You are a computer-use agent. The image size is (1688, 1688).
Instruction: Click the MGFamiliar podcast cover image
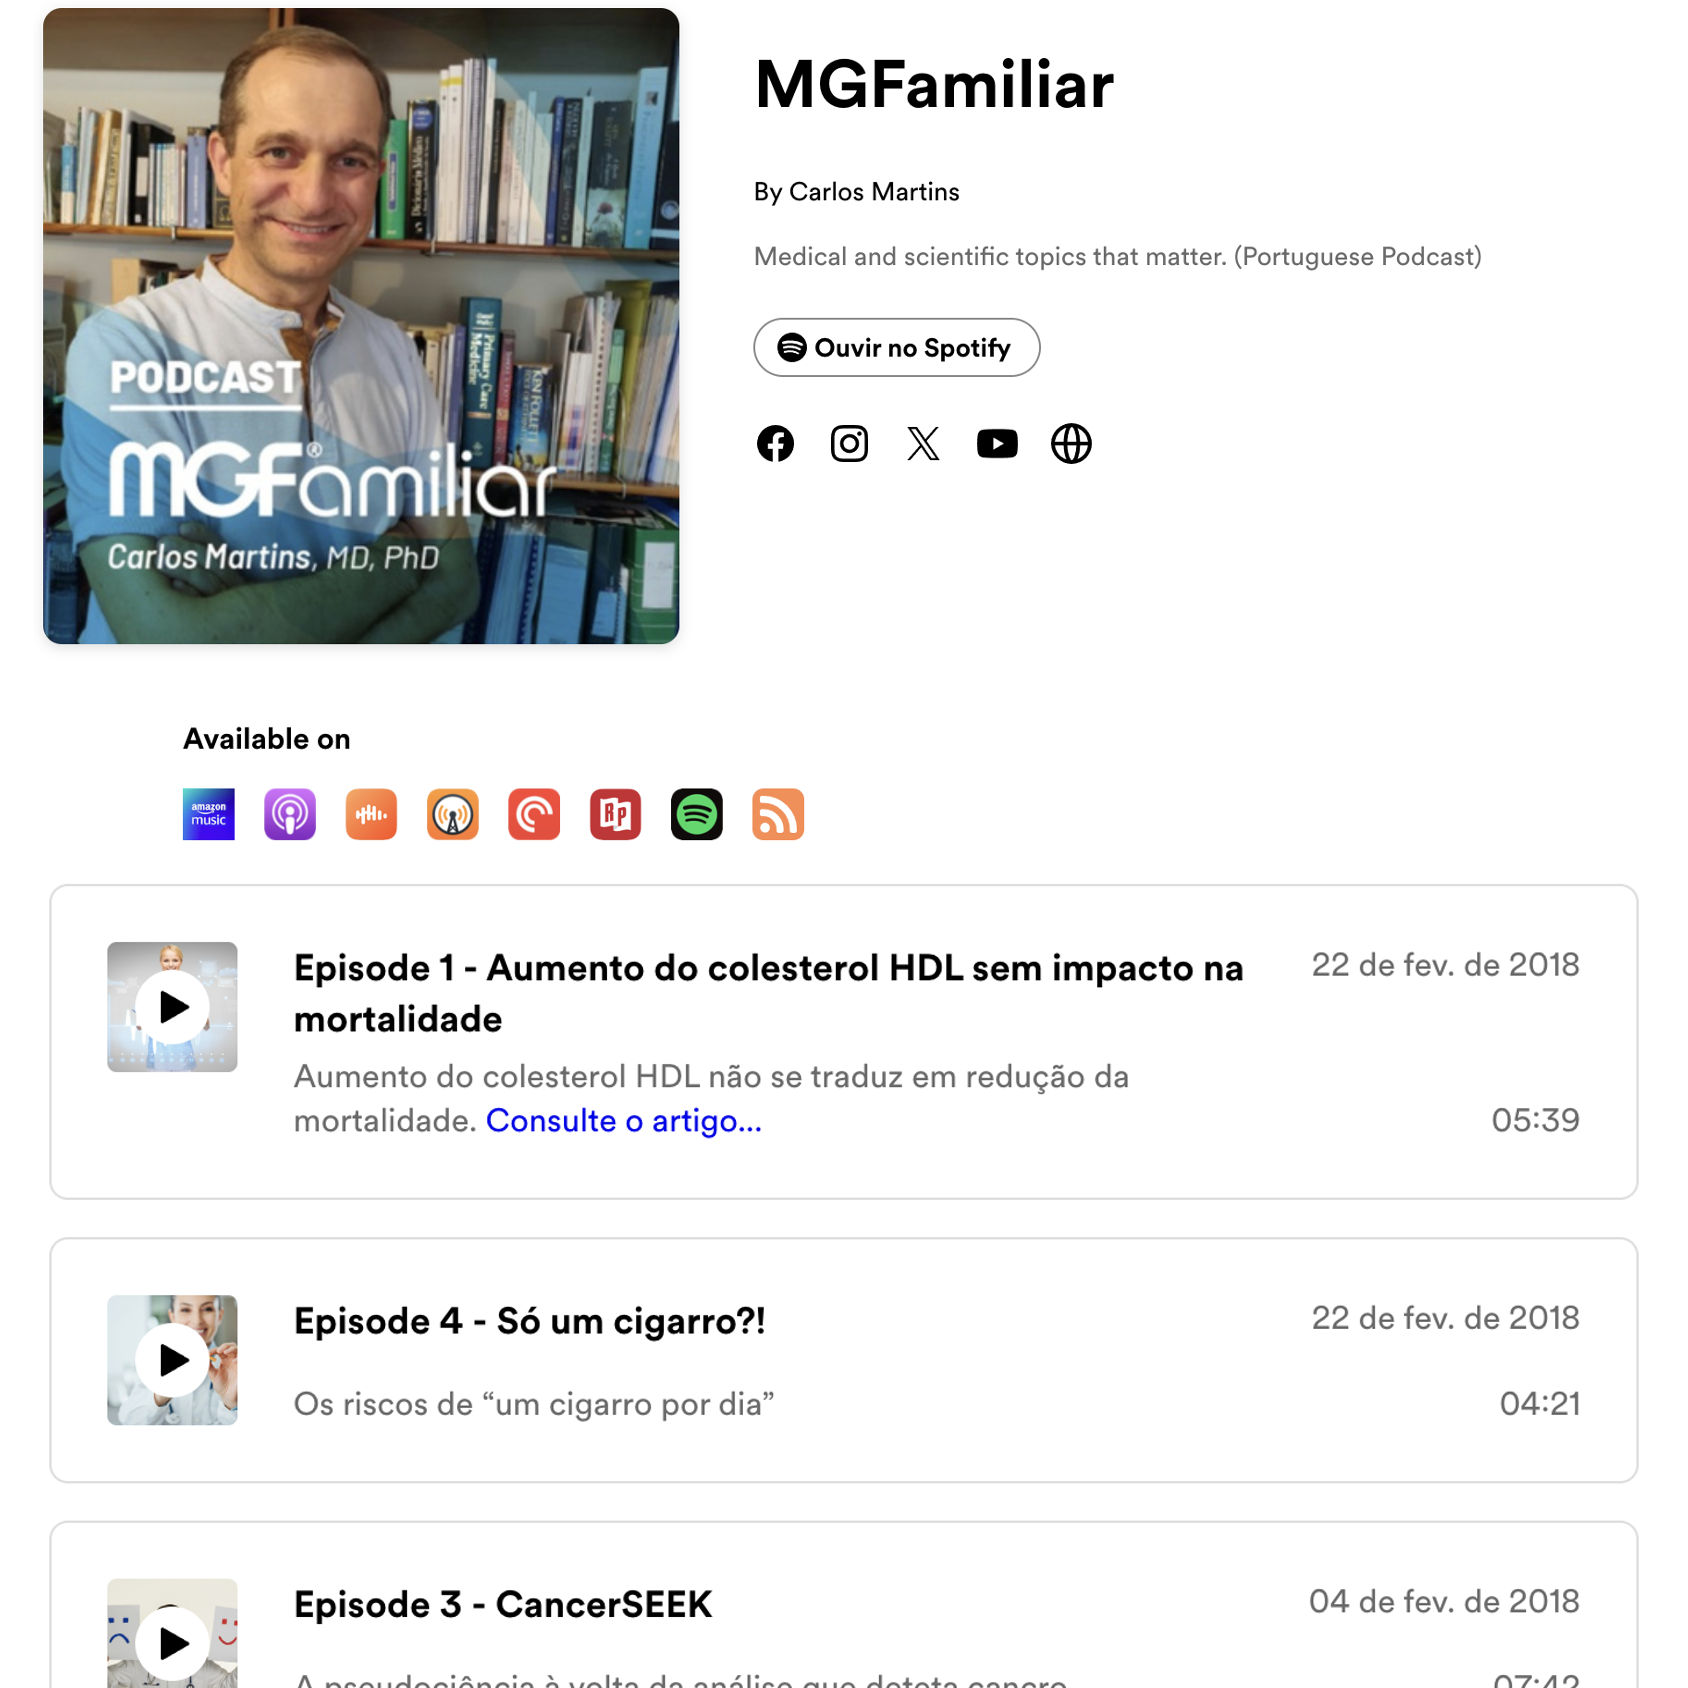coord(361,326)
